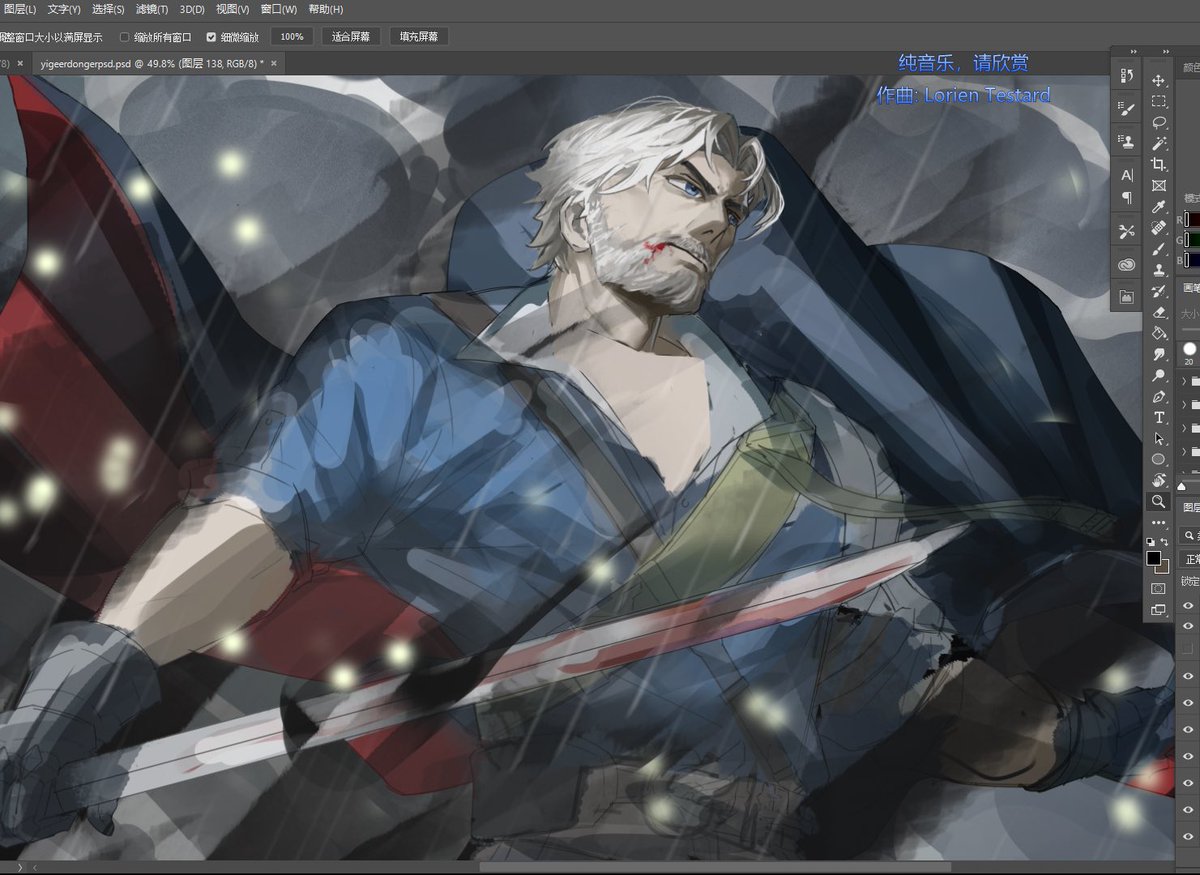
Task: Select the Lasso tool
Action: pyautogui.click(x=1159, y=122)
